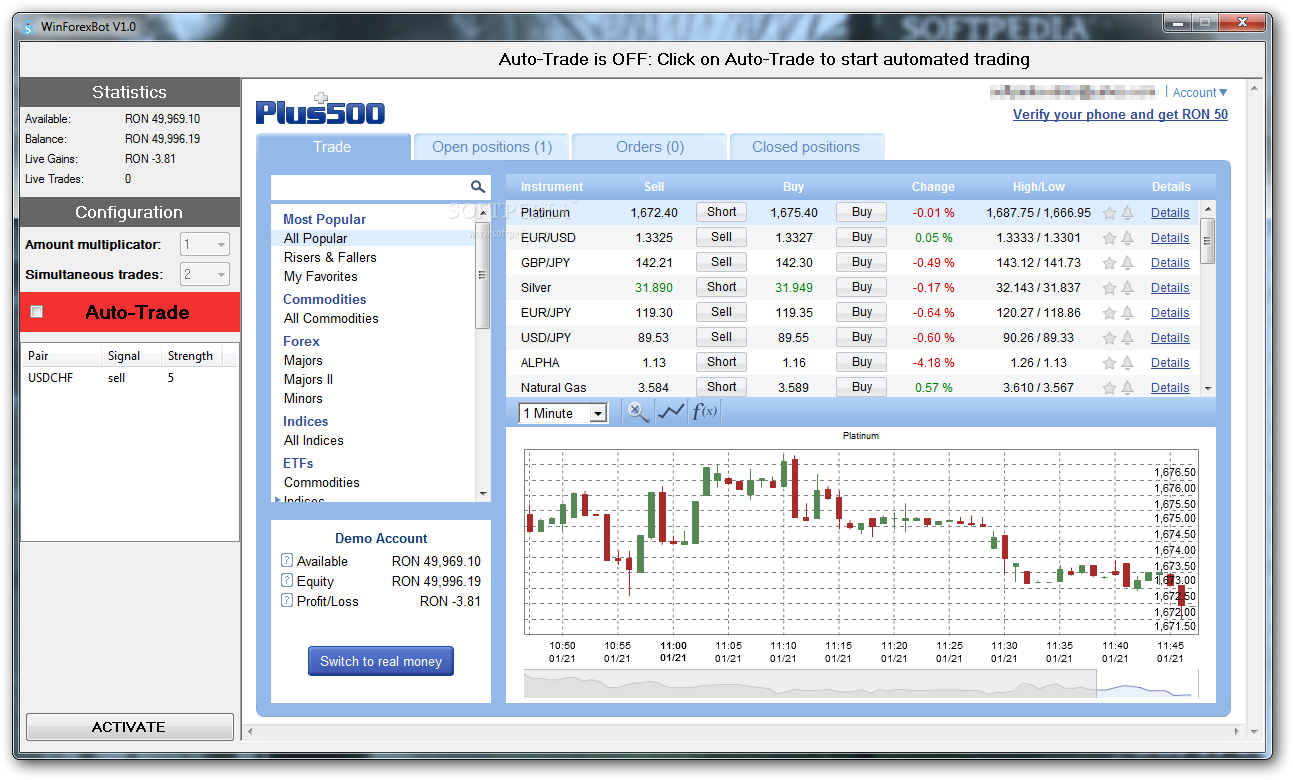The height and width of the screenshot is (780, 1293).
Task: Click the chart range overview slider
Action: (1145, 683)
